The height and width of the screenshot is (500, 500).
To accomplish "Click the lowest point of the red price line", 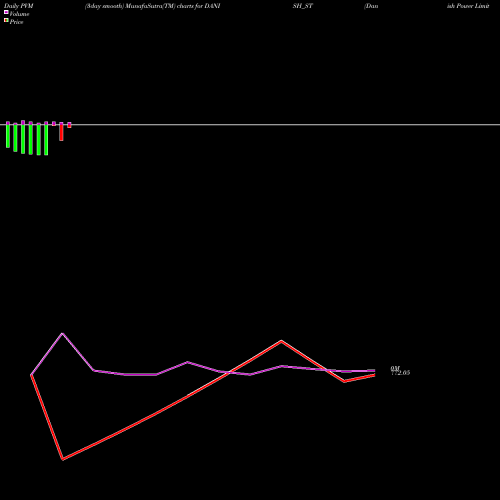I will point(63,459).
